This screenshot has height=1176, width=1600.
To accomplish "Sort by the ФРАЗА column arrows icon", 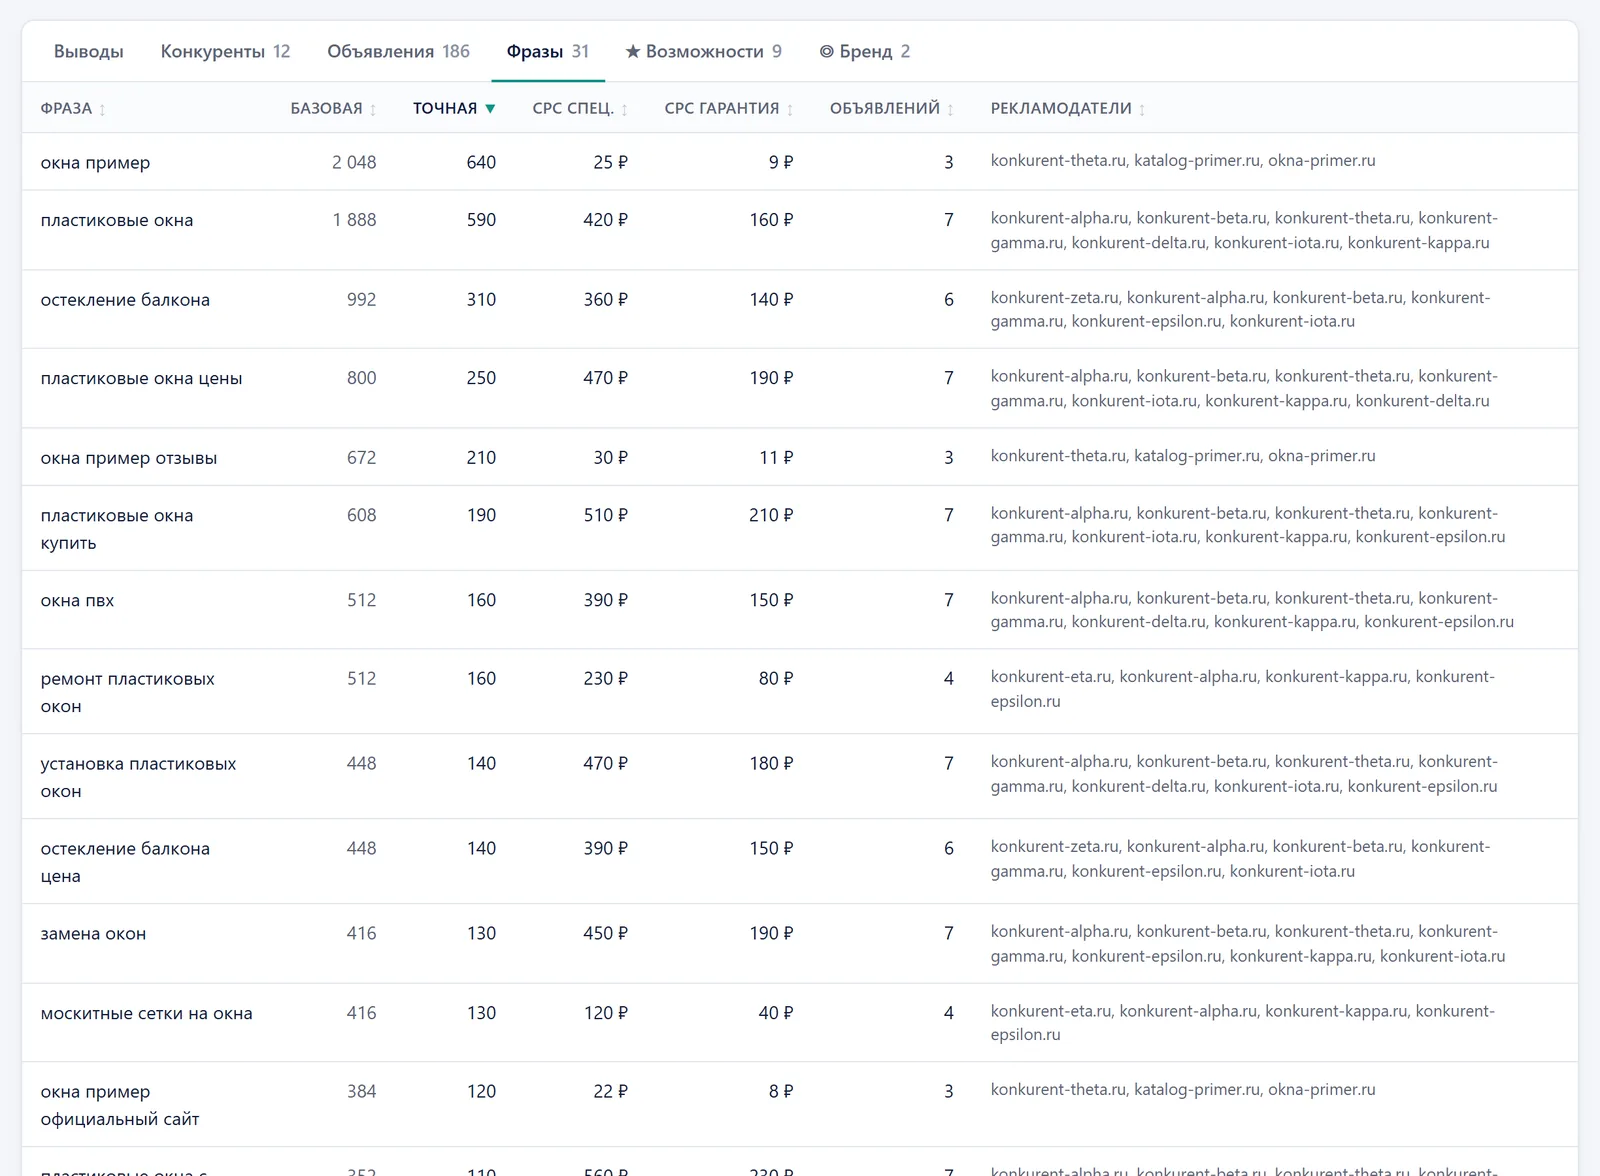I will [x=102, y=109].
